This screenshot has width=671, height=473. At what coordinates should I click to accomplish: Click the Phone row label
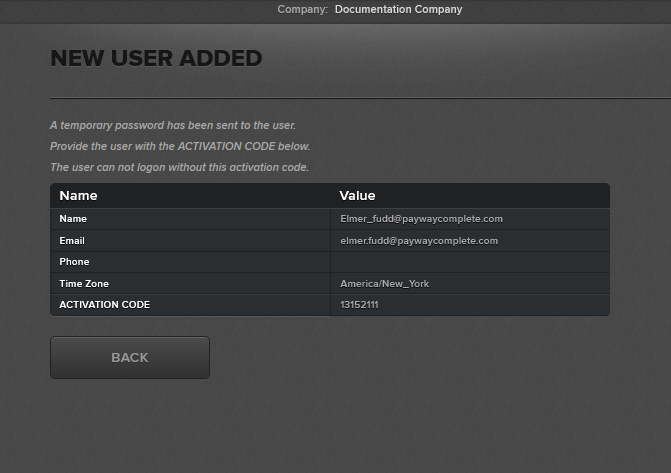coord(74,262)
